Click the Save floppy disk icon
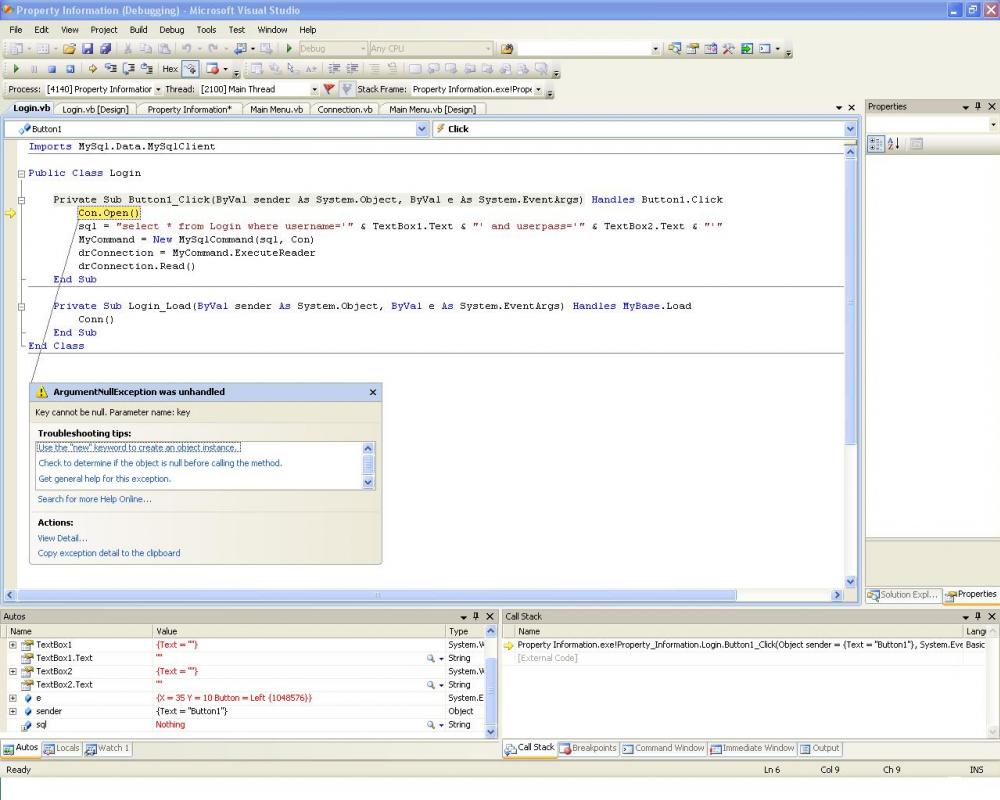 click(87, 48)
